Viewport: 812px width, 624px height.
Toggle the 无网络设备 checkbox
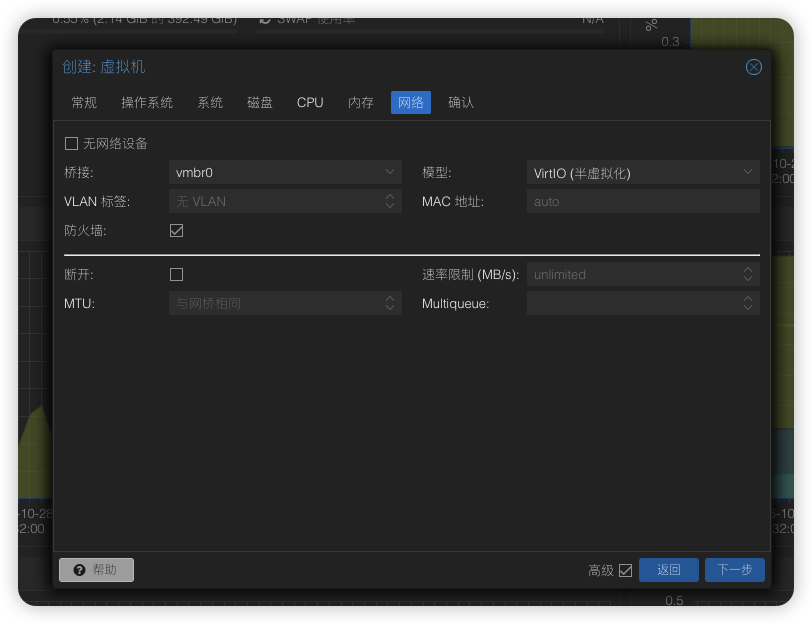[x=71, y=144]
